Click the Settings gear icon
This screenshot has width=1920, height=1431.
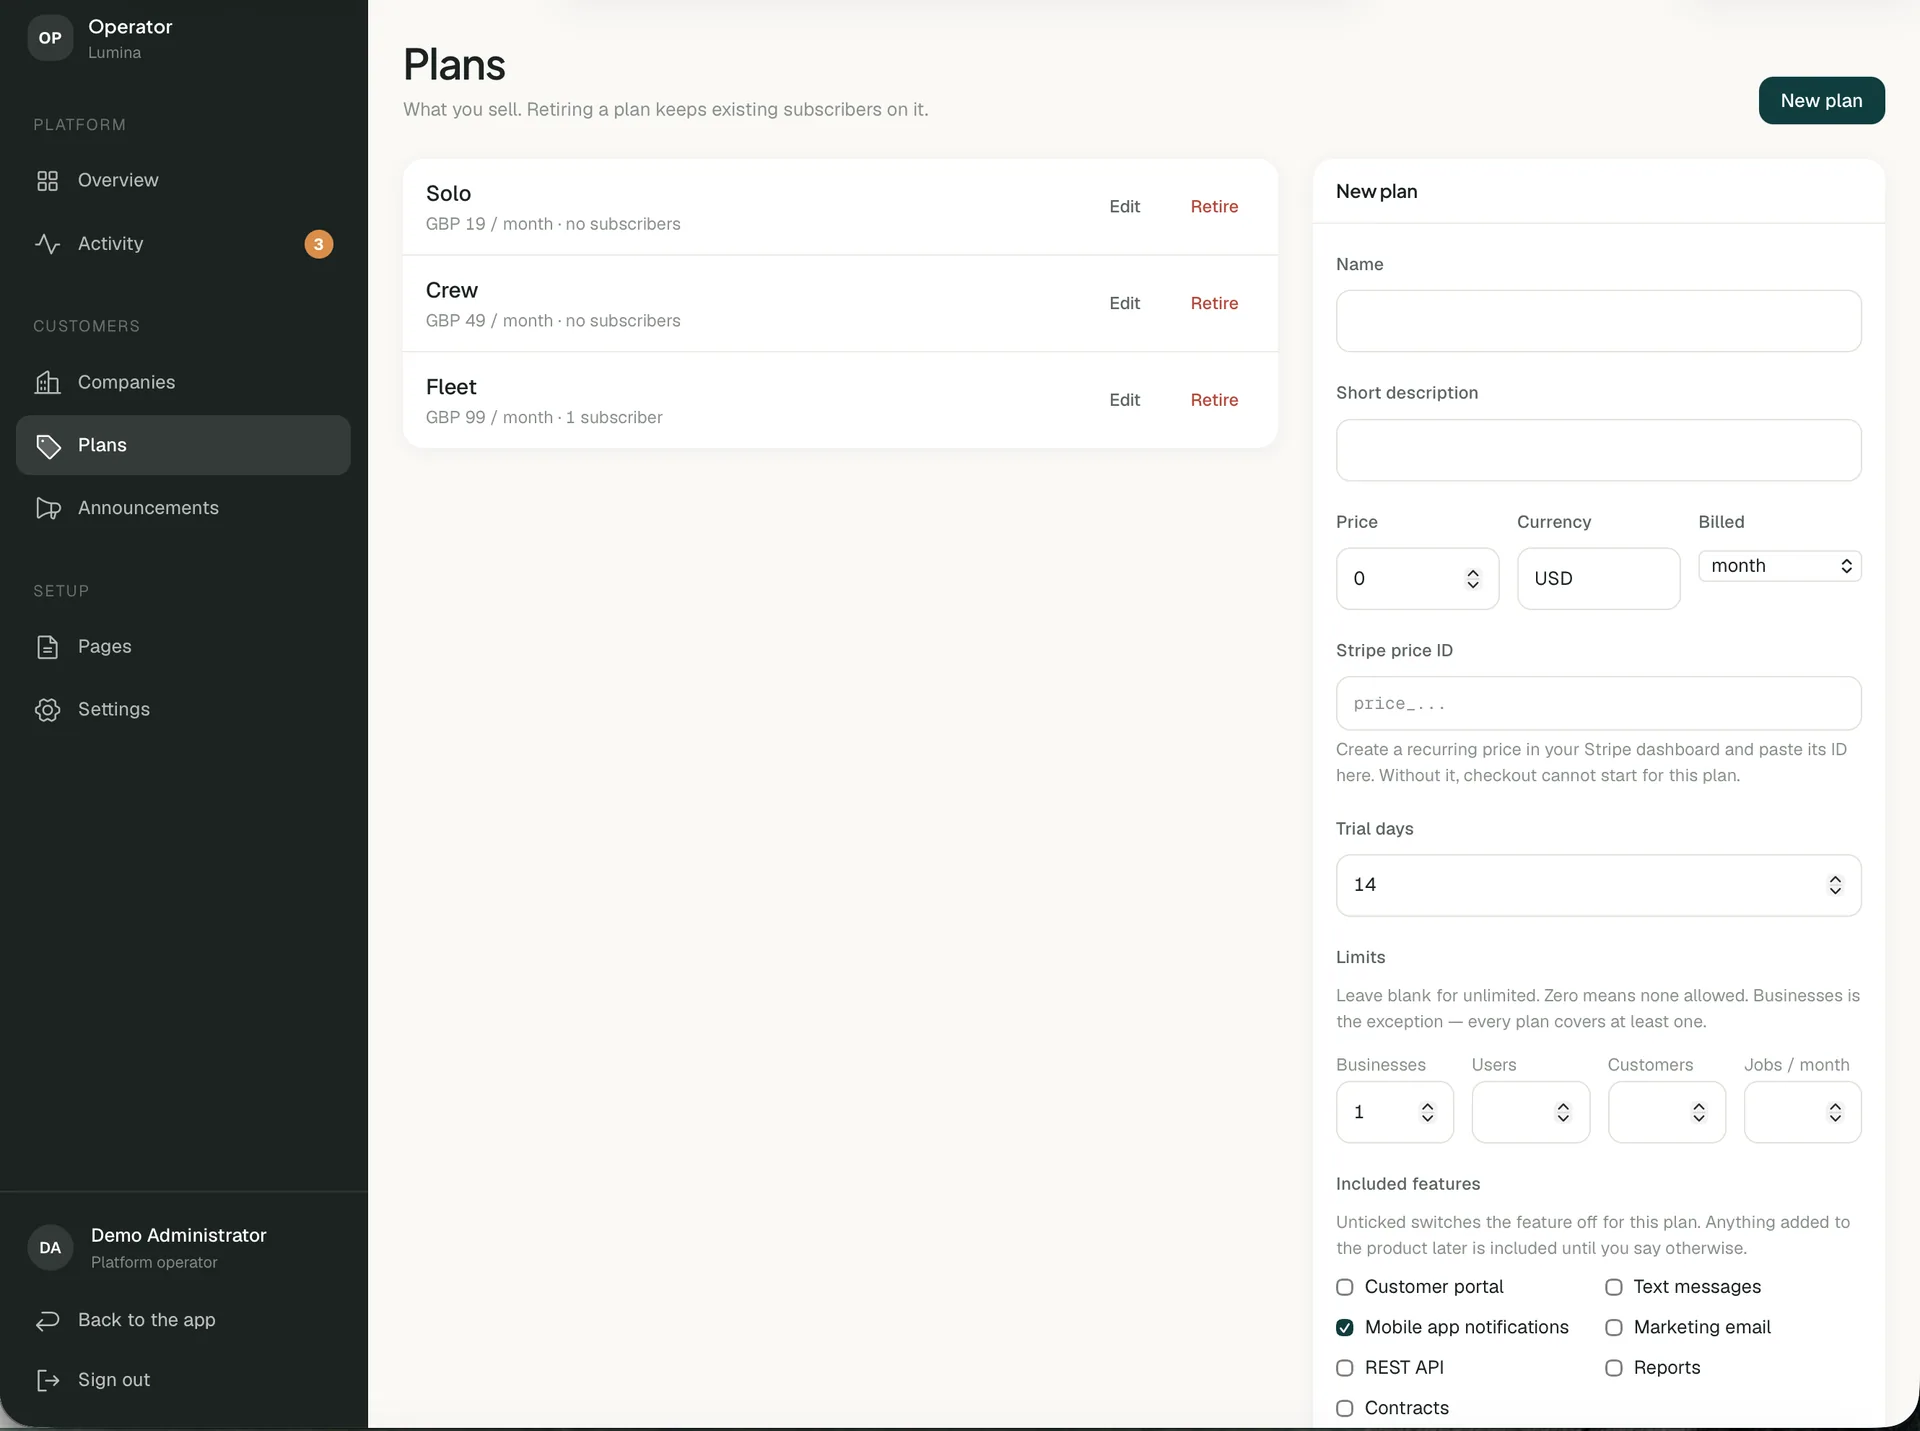click(47, 710)
